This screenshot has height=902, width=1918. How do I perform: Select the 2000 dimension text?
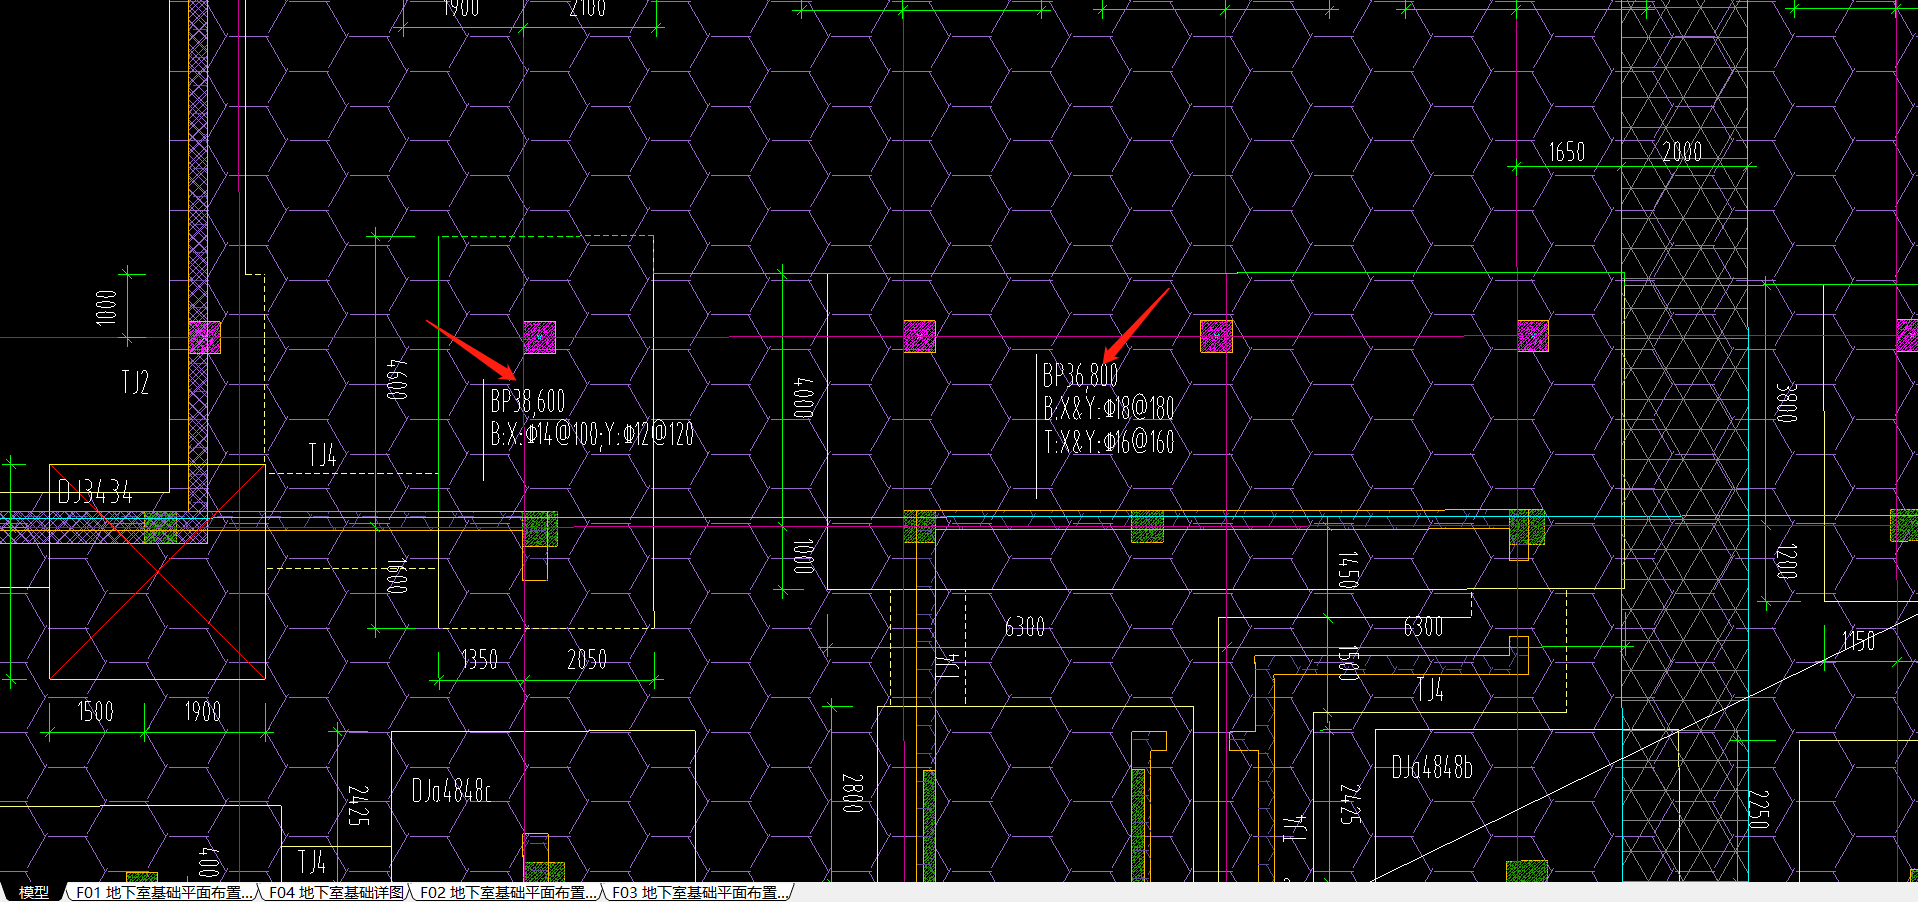click(1682, 152)
